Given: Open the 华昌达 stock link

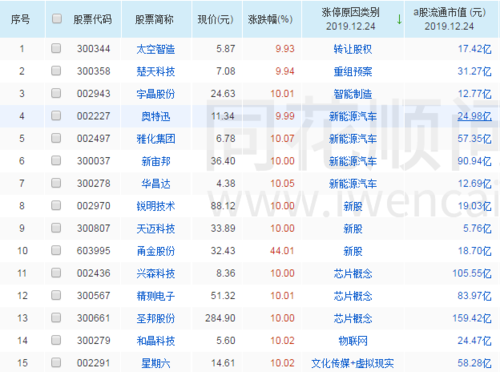Looking at the screenshot, I should (x=156, y=184).
